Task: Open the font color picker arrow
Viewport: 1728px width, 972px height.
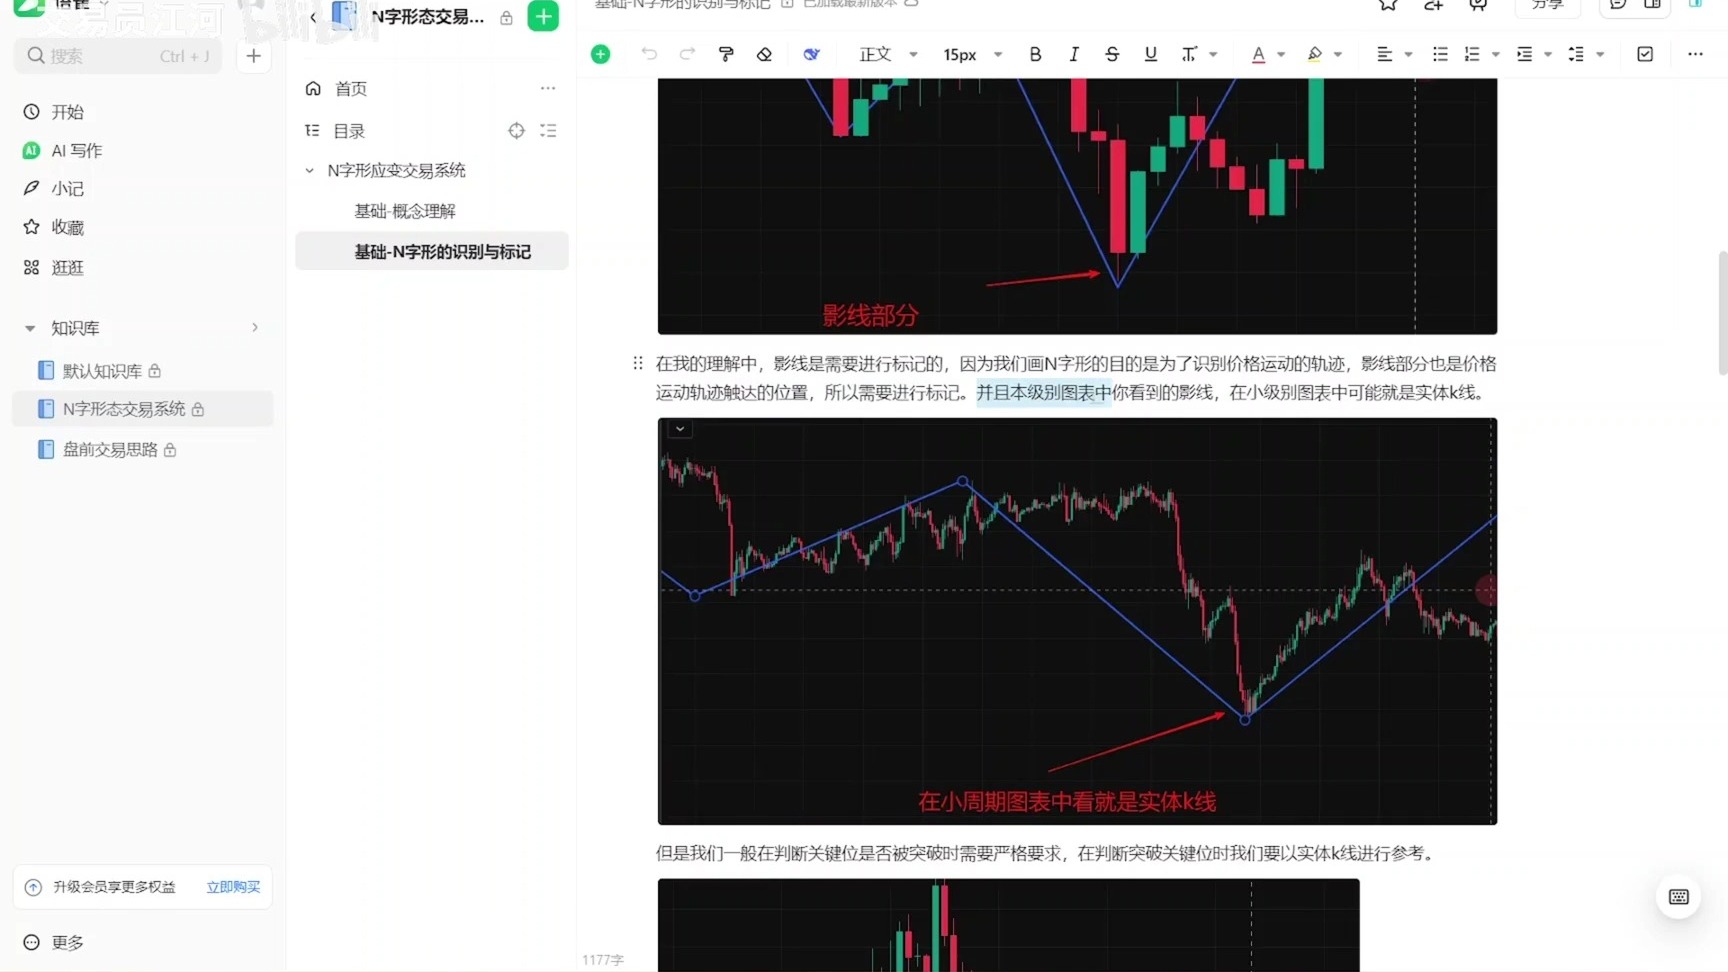Action: (x=1281, y=54)
